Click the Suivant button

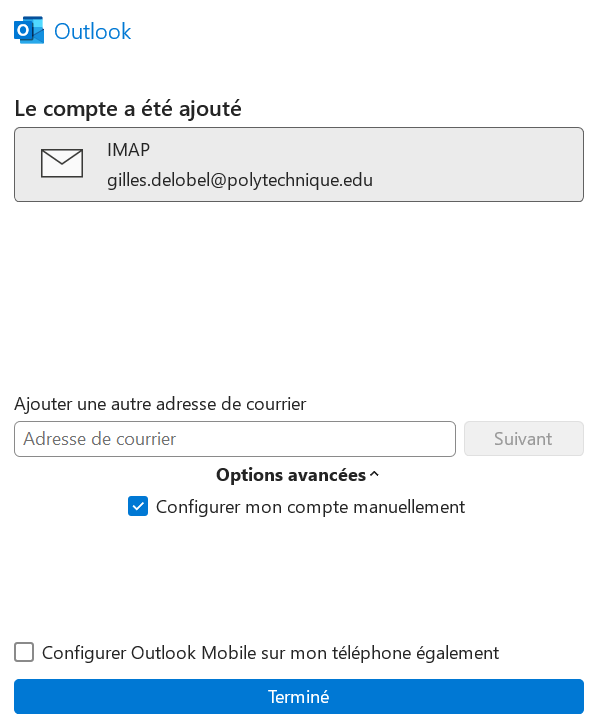[x=524, y=439]
